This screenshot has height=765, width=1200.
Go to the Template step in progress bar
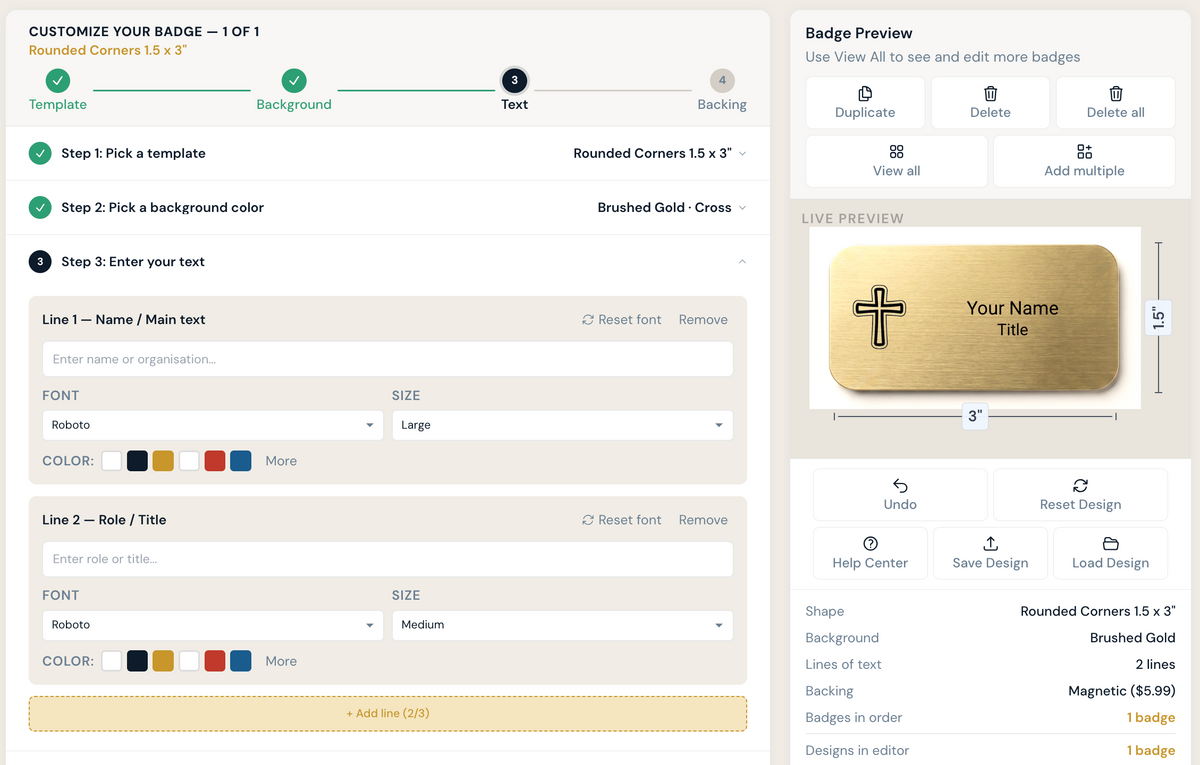[x=58, y=90]
